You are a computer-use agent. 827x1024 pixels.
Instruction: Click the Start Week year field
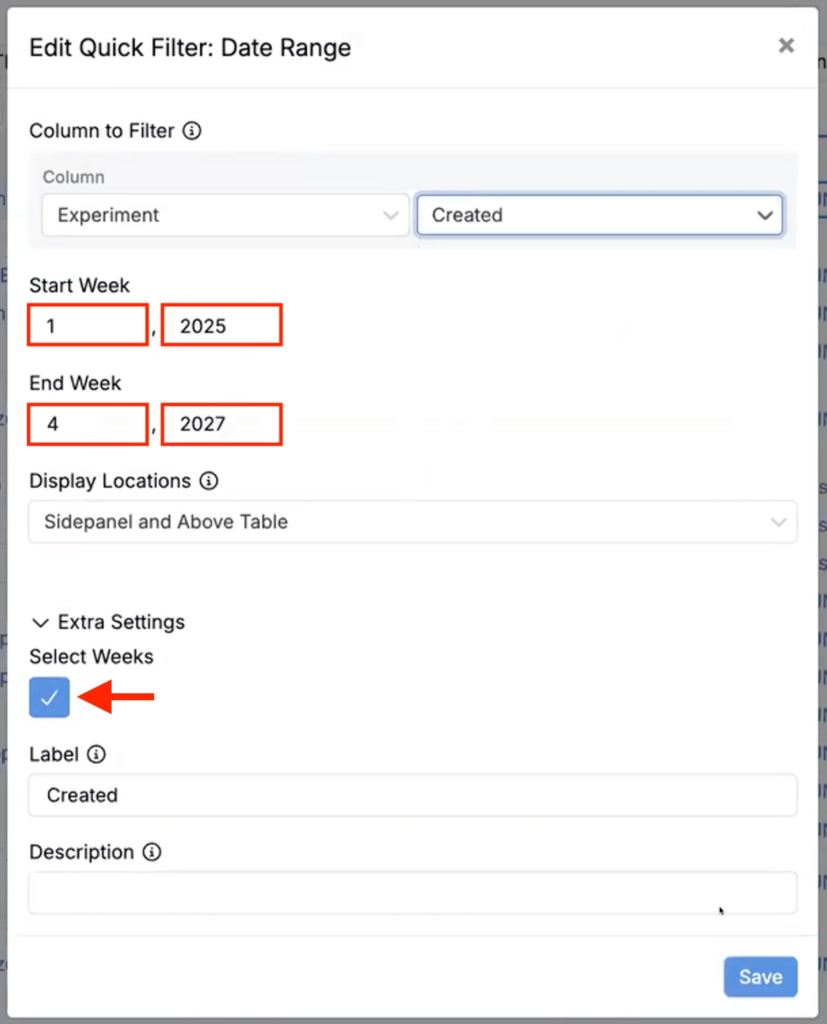[x=221, y=326]
